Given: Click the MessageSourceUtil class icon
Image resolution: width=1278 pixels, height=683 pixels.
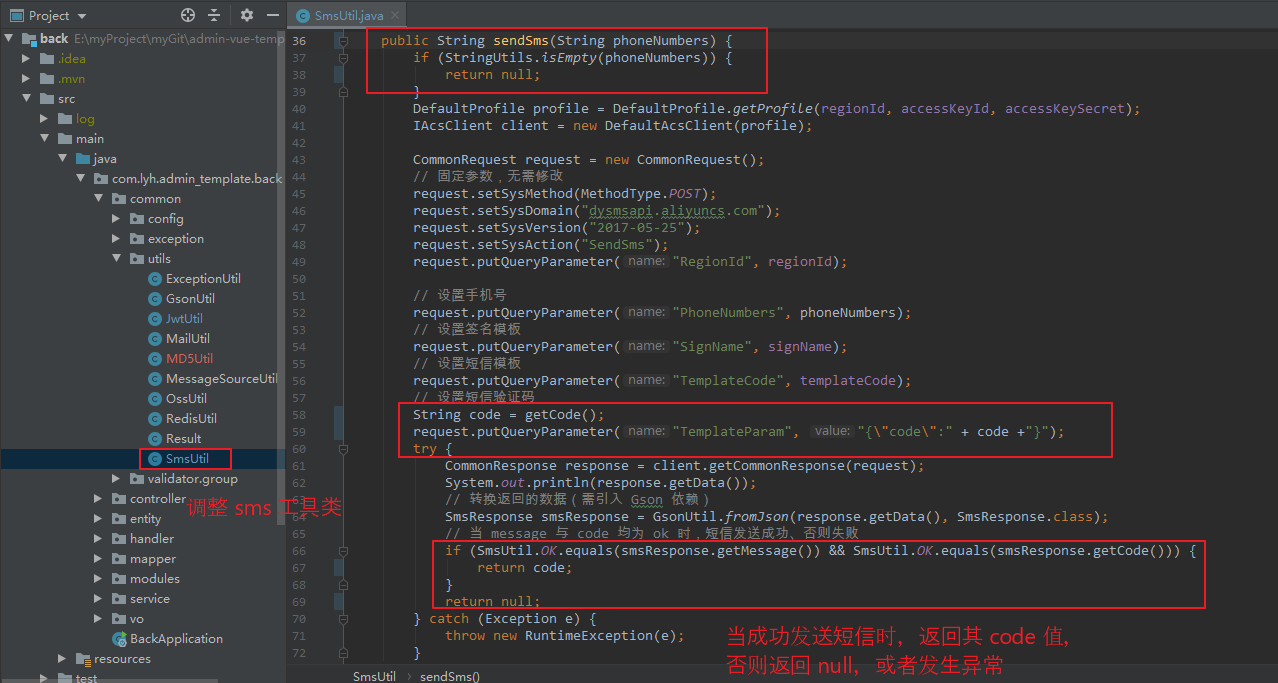Looking at the screenshot, I should 155,379.
